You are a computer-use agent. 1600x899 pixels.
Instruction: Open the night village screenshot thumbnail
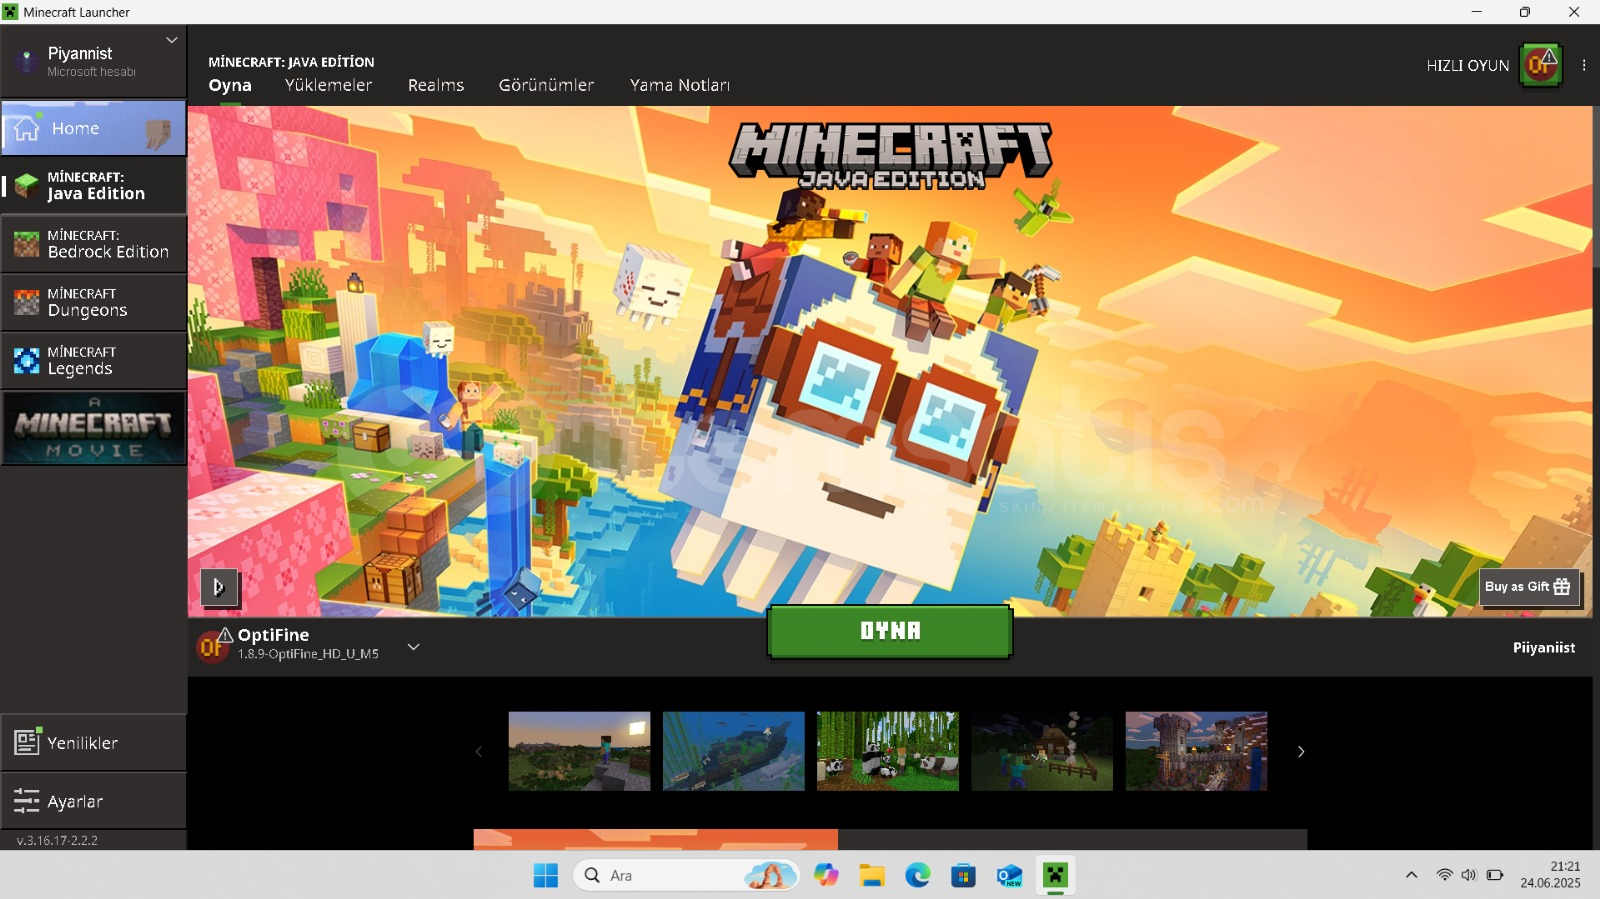1041,751
